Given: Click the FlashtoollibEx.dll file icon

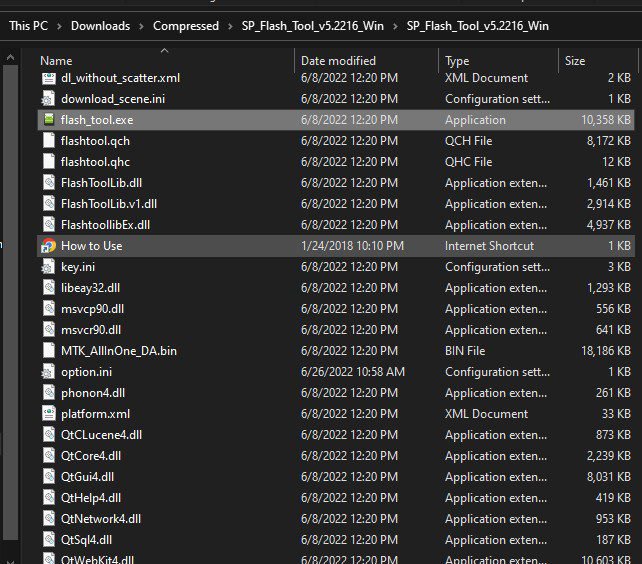Looking at the screenshot, I should (49, 224).
